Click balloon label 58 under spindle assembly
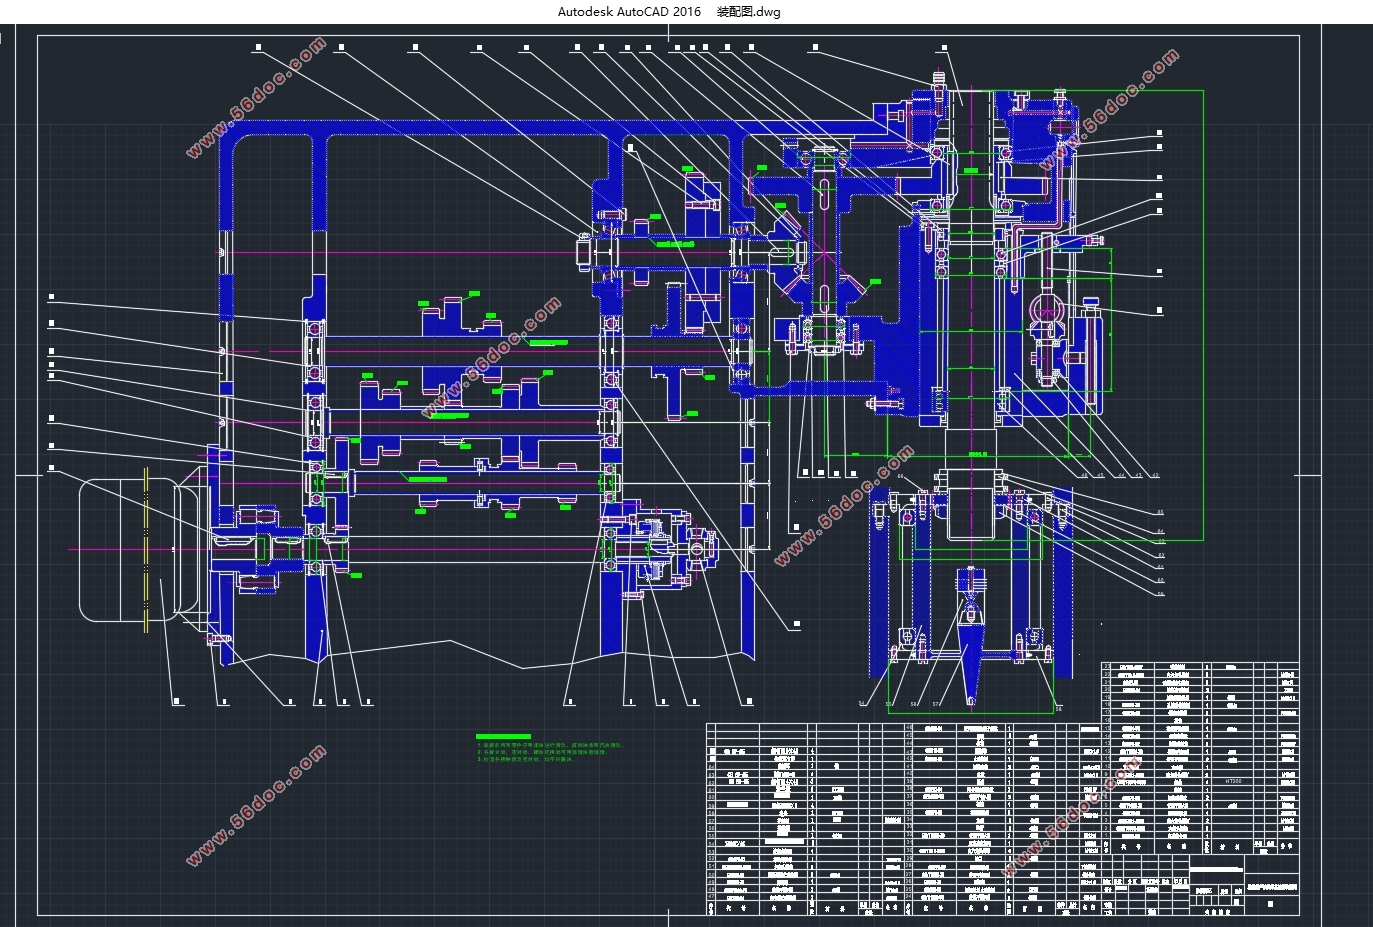 (1058, 709)
